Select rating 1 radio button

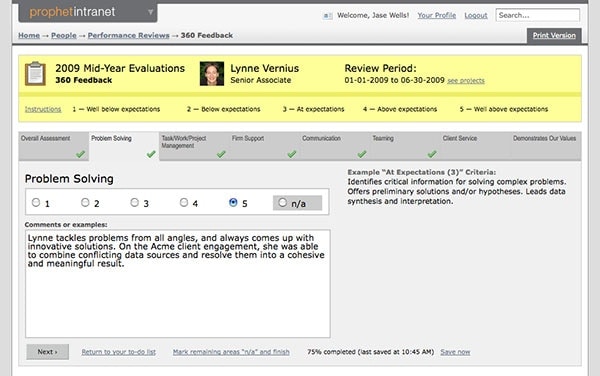tap(36, 202)
